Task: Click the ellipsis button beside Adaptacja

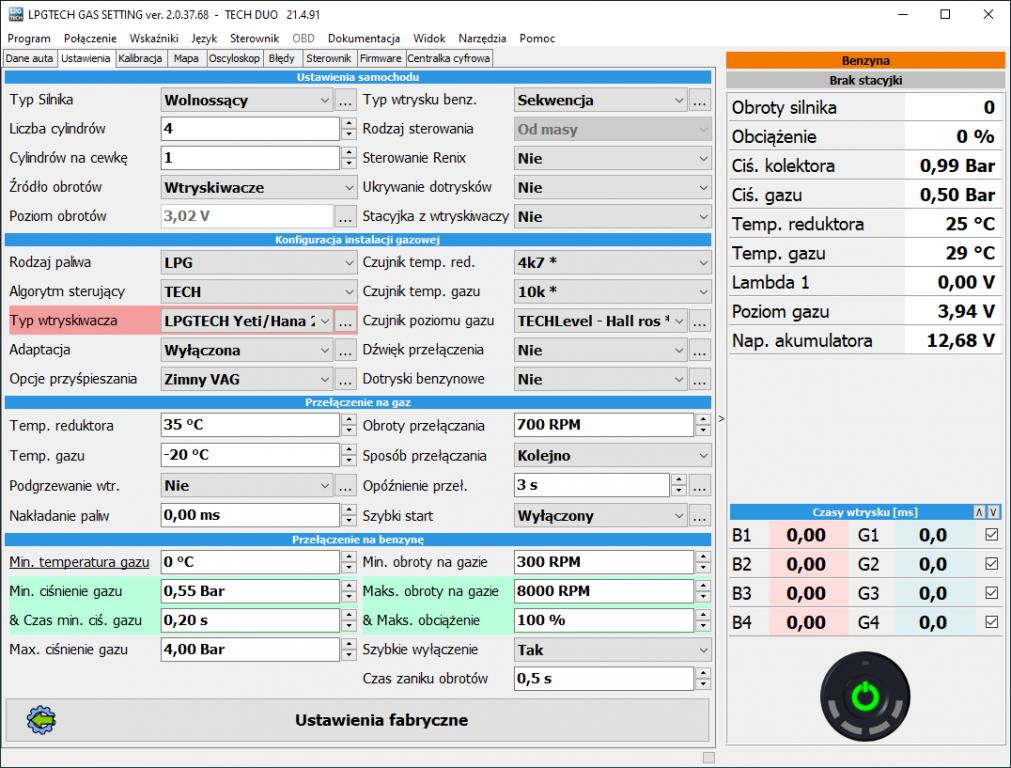Action: point(345,350)
